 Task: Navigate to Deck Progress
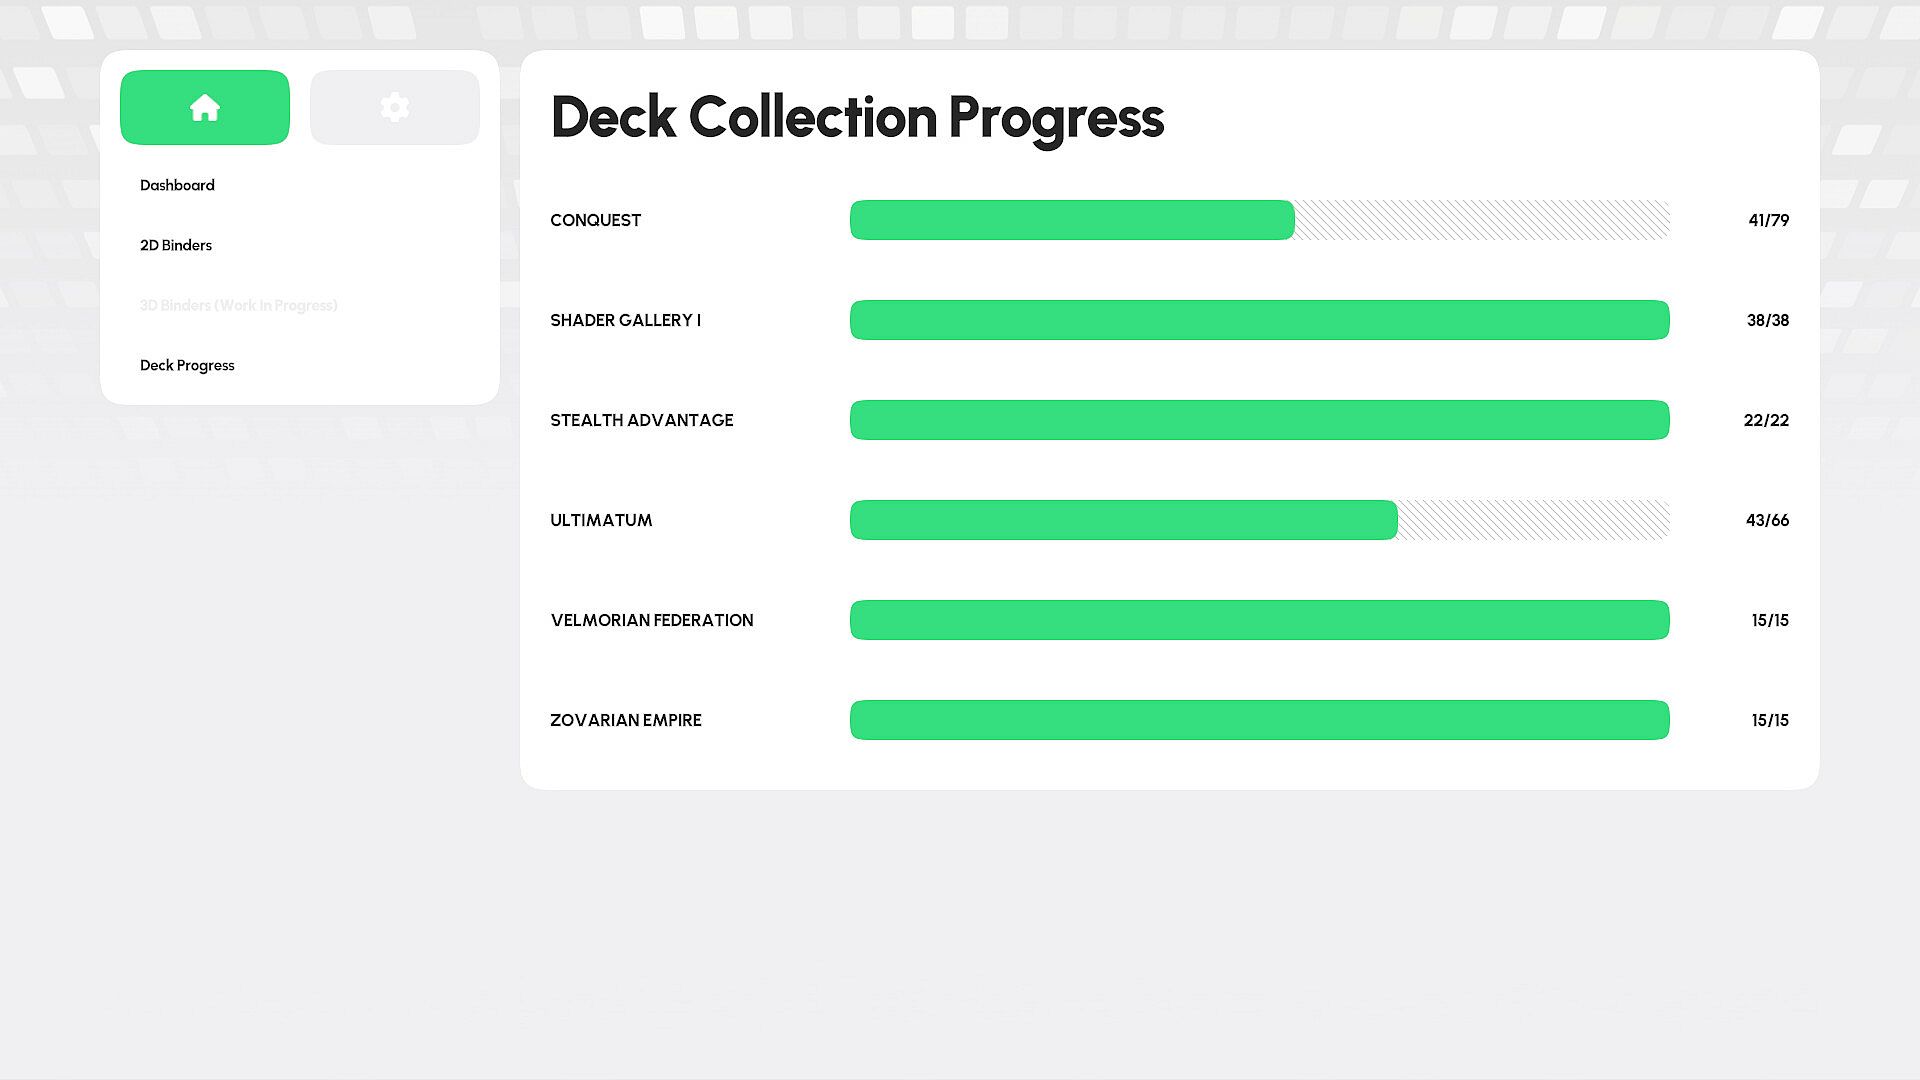point(187,365)
